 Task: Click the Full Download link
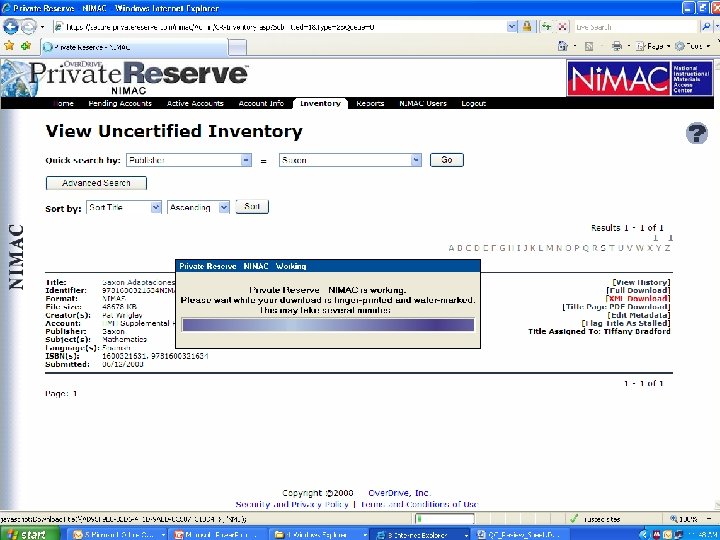point(638,291)
